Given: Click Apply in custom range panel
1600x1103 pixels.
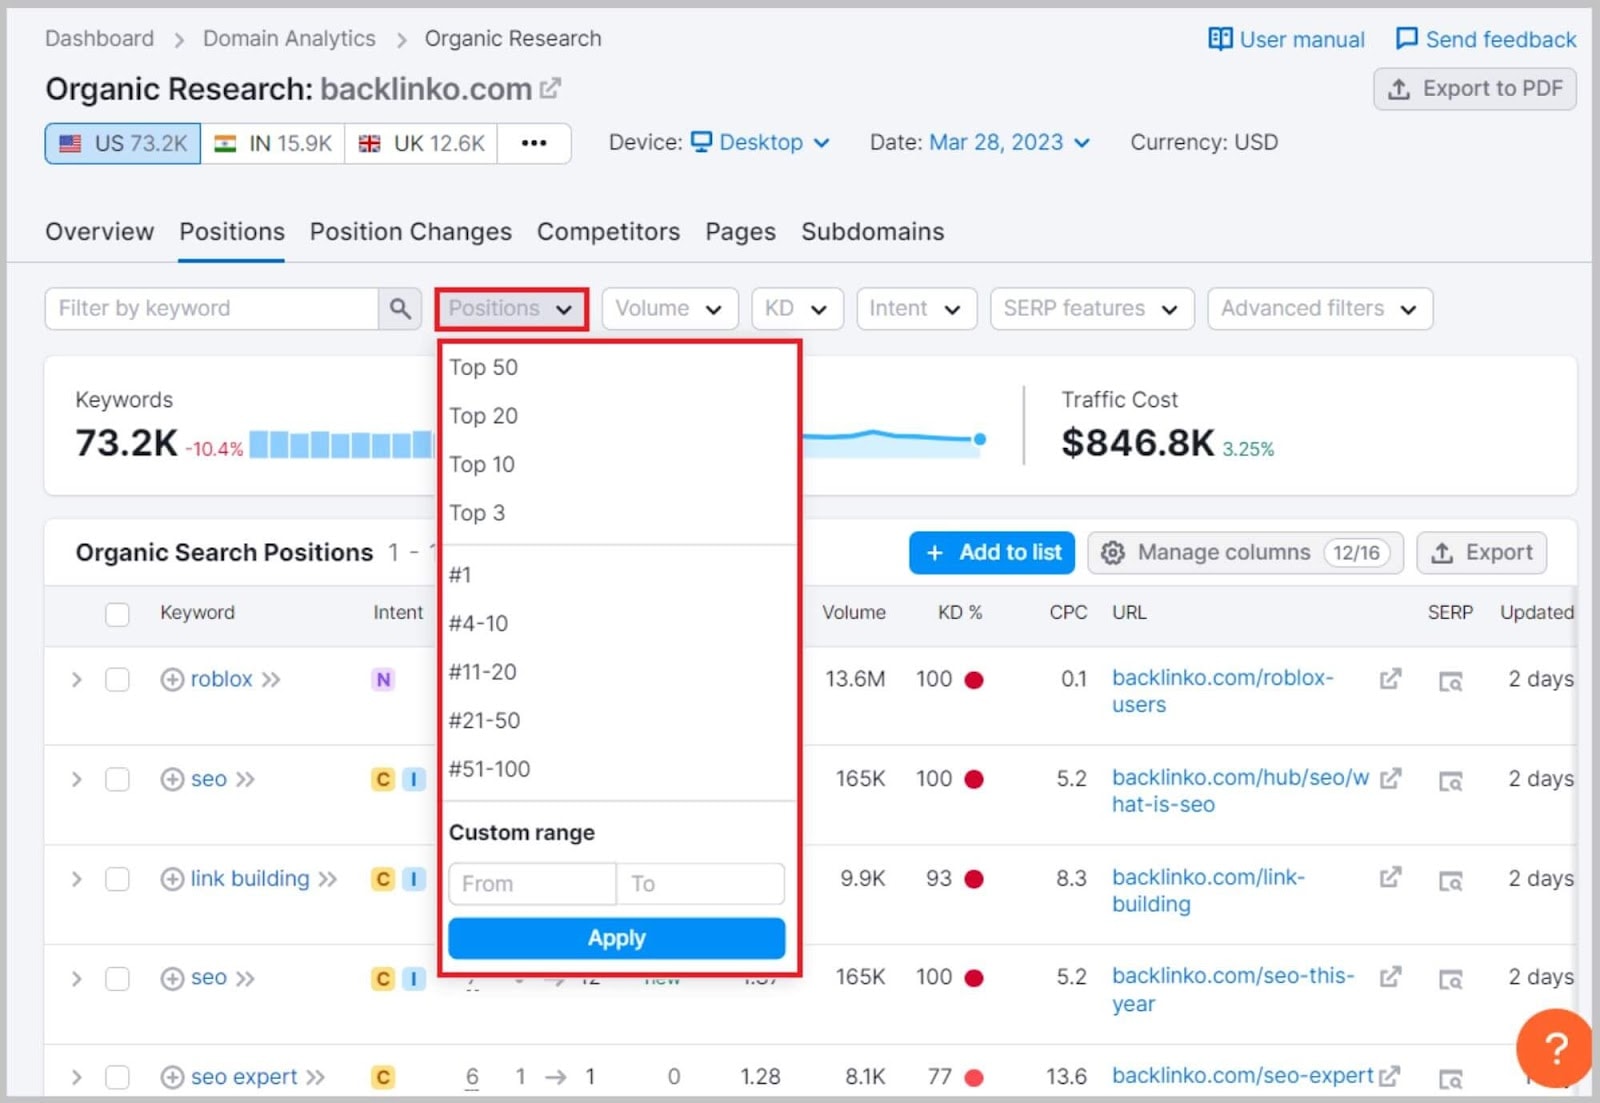Looking at the screenshot, I should pos(617,938).
